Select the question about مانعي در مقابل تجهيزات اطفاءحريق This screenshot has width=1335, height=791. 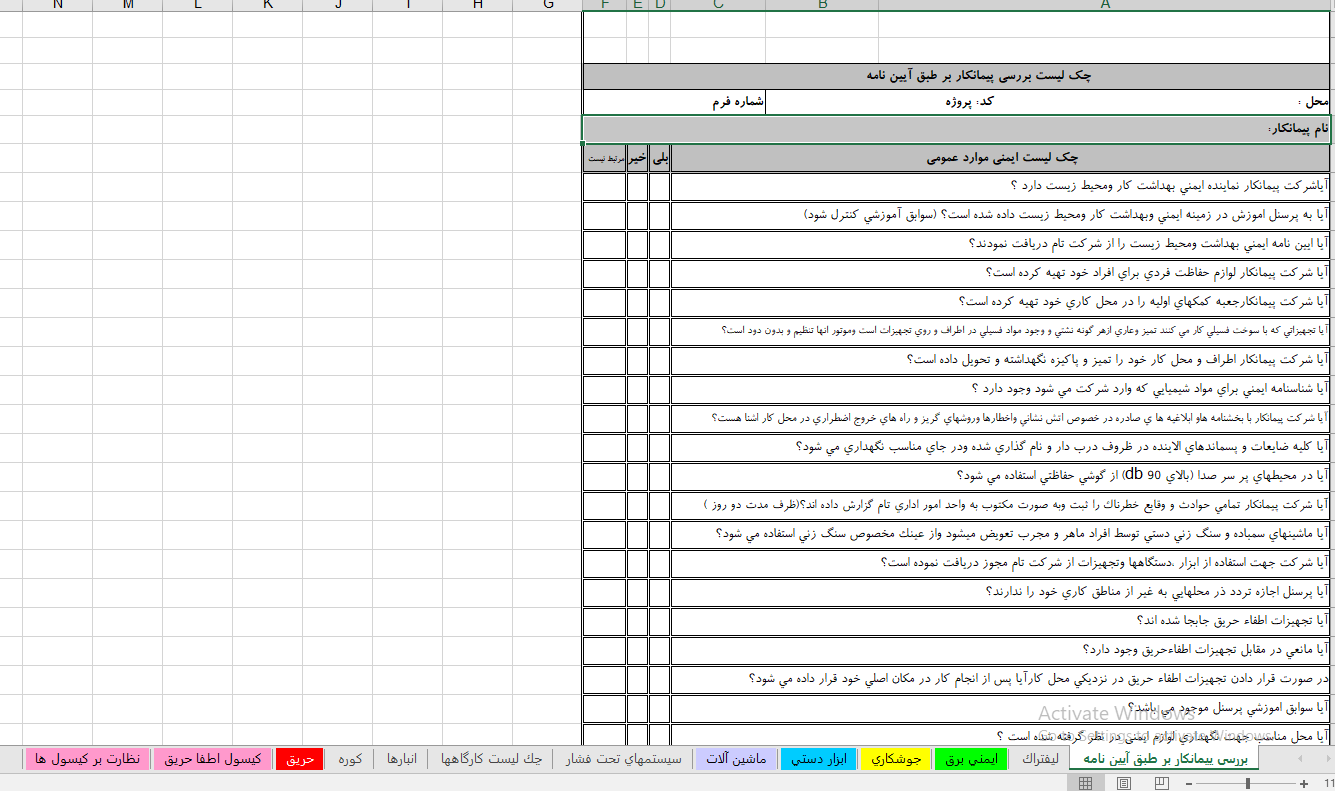point(1001,650)
